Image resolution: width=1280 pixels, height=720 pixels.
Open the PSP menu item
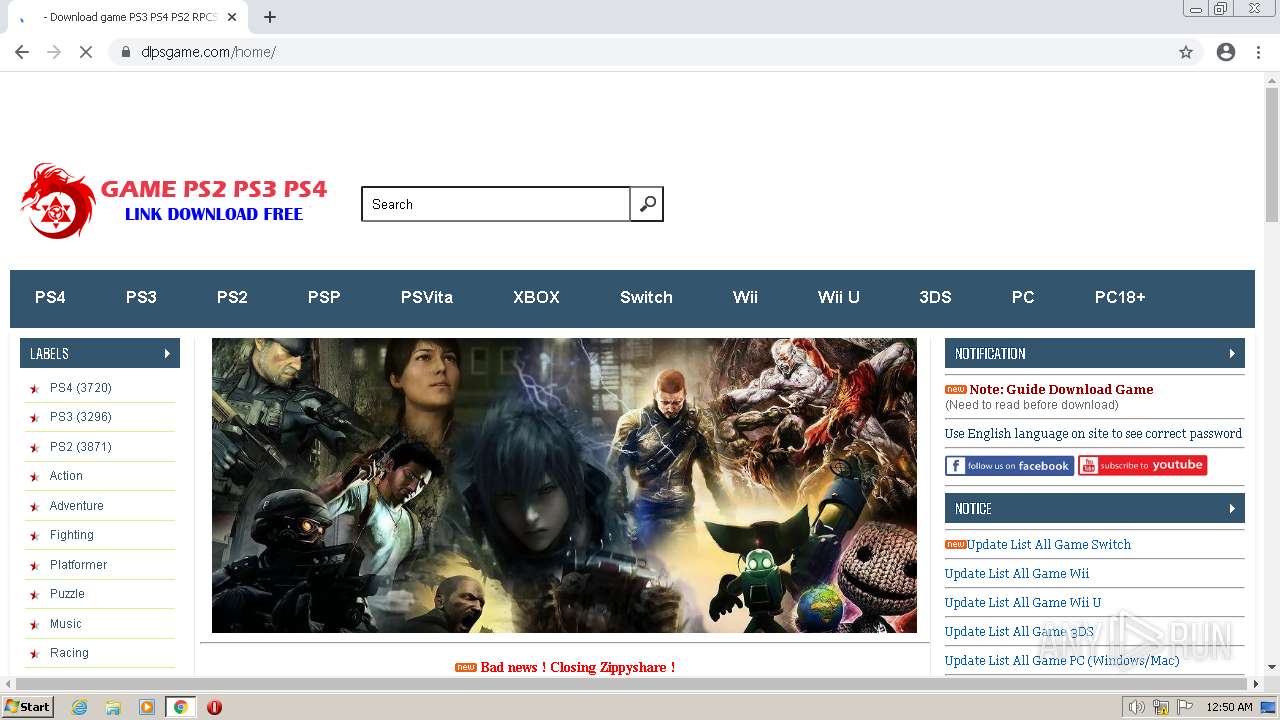[x=324, y=297]
